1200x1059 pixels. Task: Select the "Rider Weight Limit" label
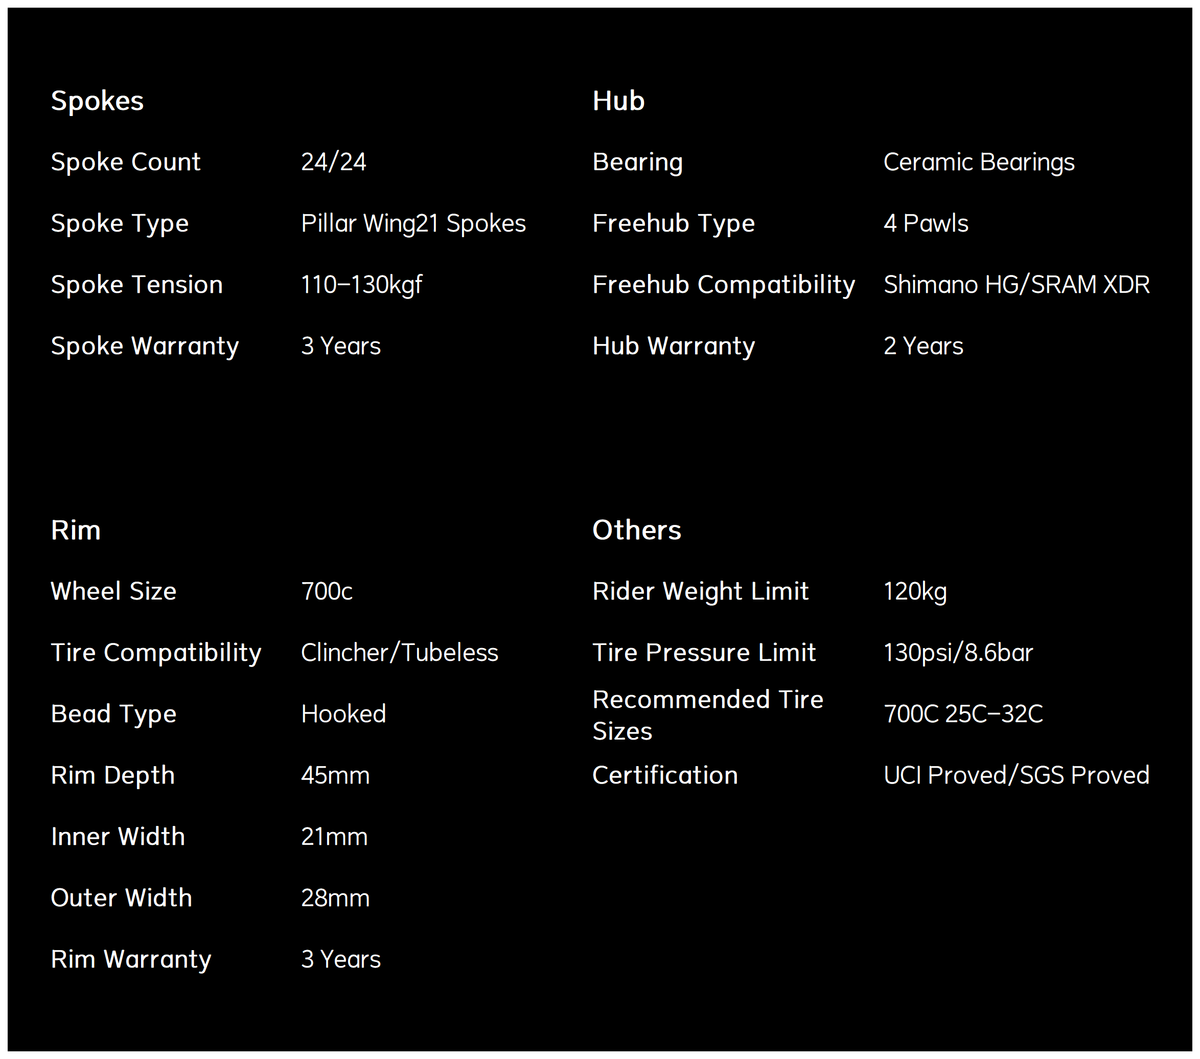pos(701,592)
